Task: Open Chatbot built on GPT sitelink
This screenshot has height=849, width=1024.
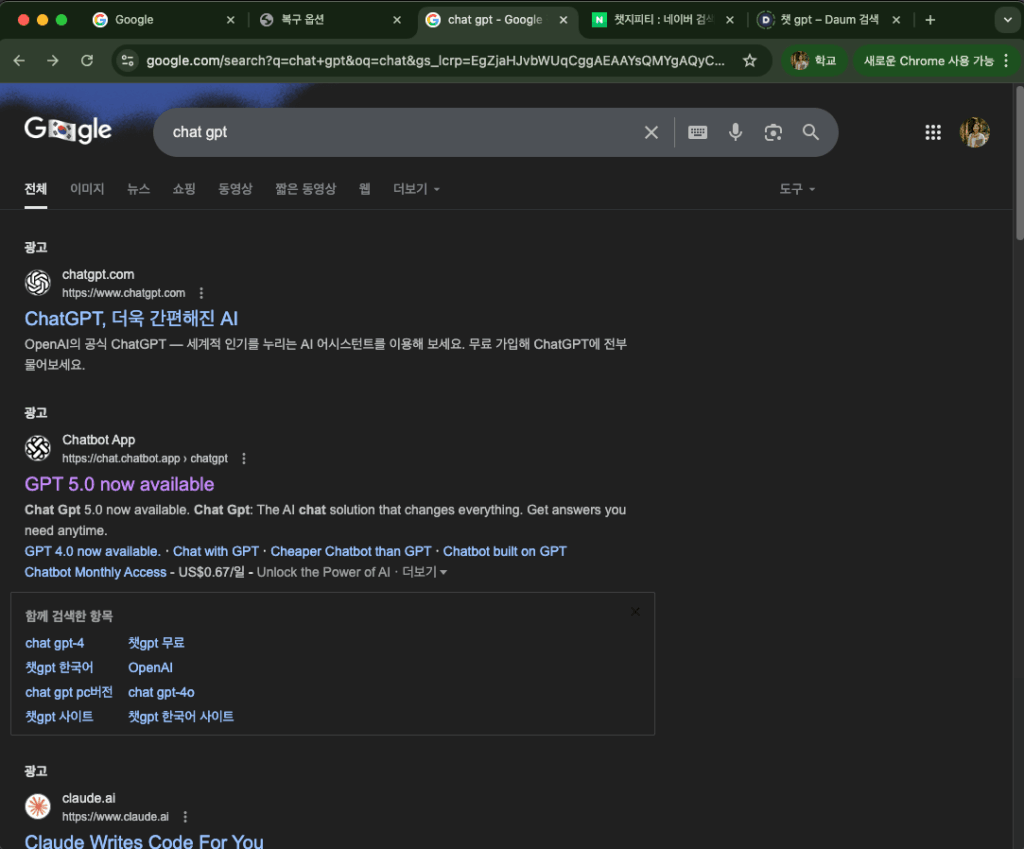Action: tap(505, 551)
